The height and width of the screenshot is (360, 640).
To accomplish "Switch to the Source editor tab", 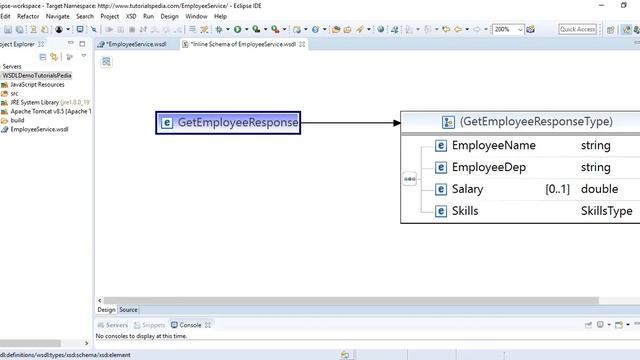I will pyautogui.click(x=128, y=310).
